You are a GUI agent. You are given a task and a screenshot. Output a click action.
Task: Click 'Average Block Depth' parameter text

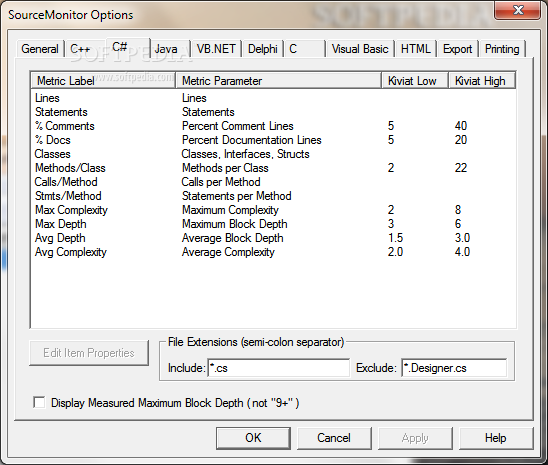click(232, 238)
